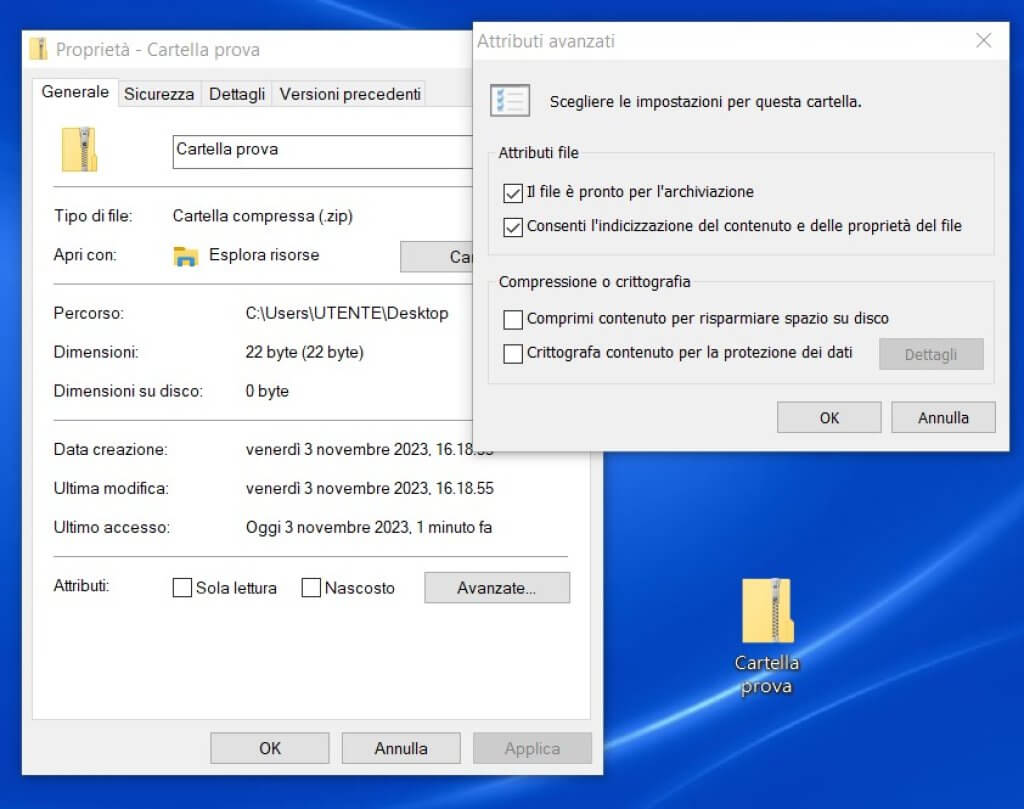Toggle the Sola lettura attribute
This screenshot has height=809, width=1024.
pyautogui.click(x=182, y=588)
